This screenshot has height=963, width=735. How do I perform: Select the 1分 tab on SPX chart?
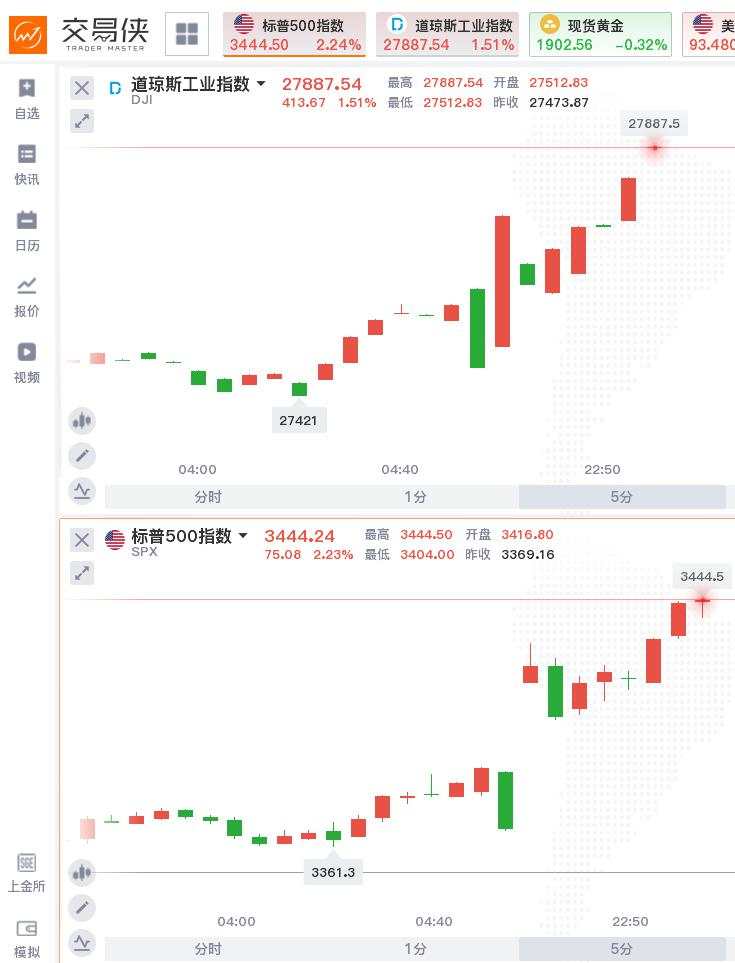pyautogui.click(x=415, y=949)
